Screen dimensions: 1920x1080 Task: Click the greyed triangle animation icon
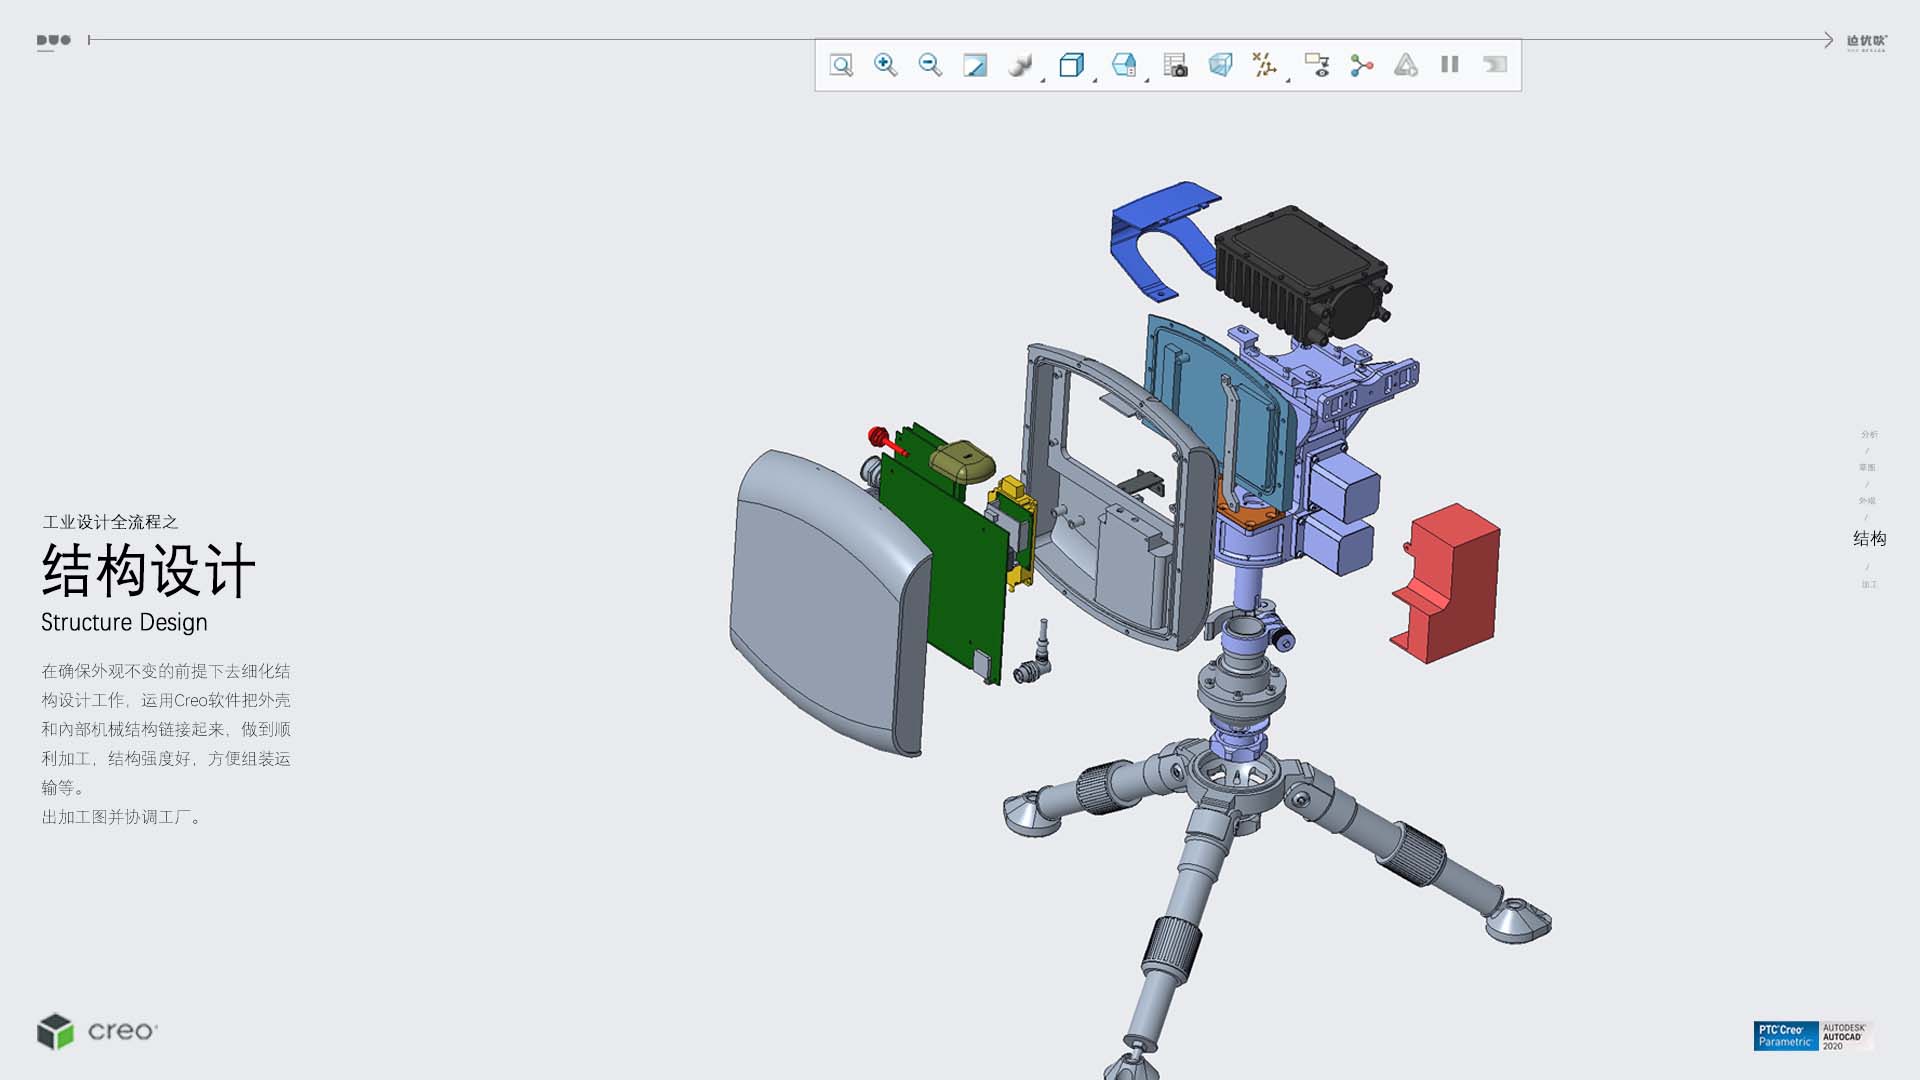[x=1406, y=65]
